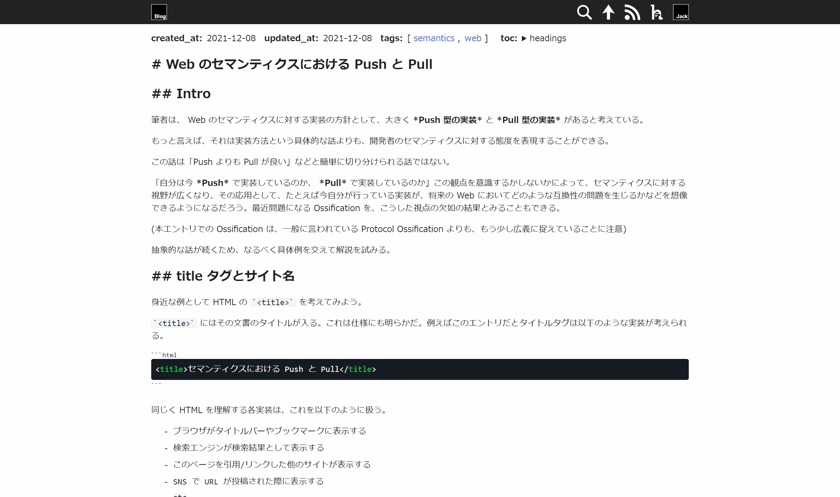The width and height of the screenshot is (840, 497).
Task: Click the HTML title code block
Action: point(419,370)
